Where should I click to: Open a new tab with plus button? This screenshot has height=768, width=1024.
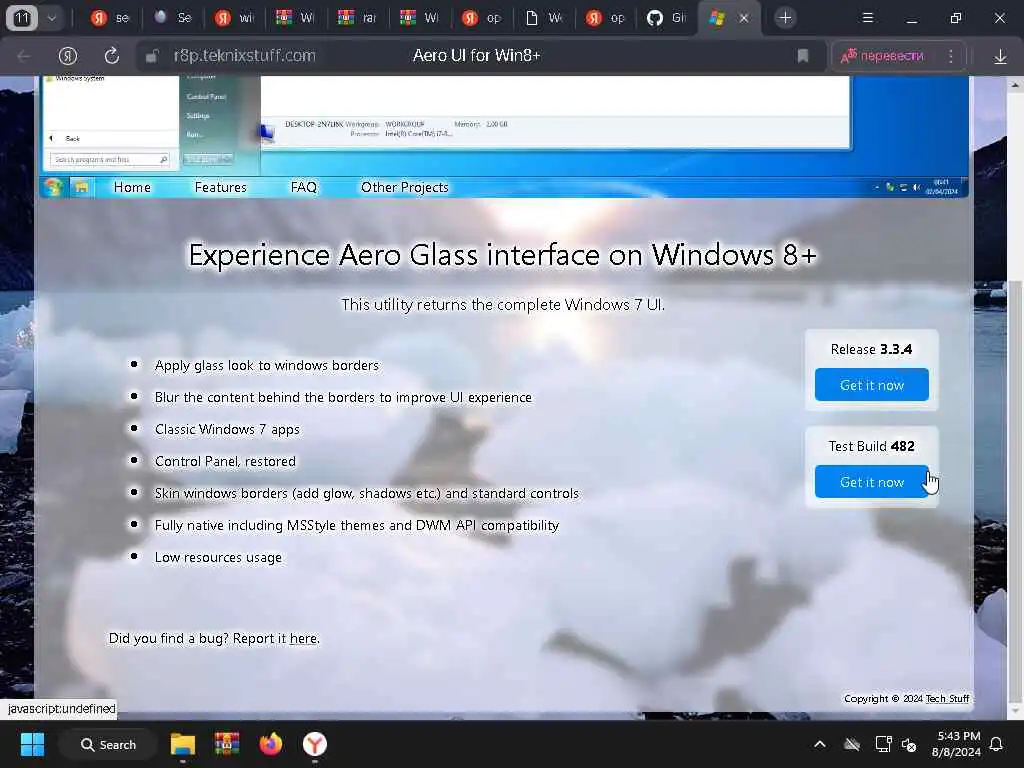click(786, 18)
